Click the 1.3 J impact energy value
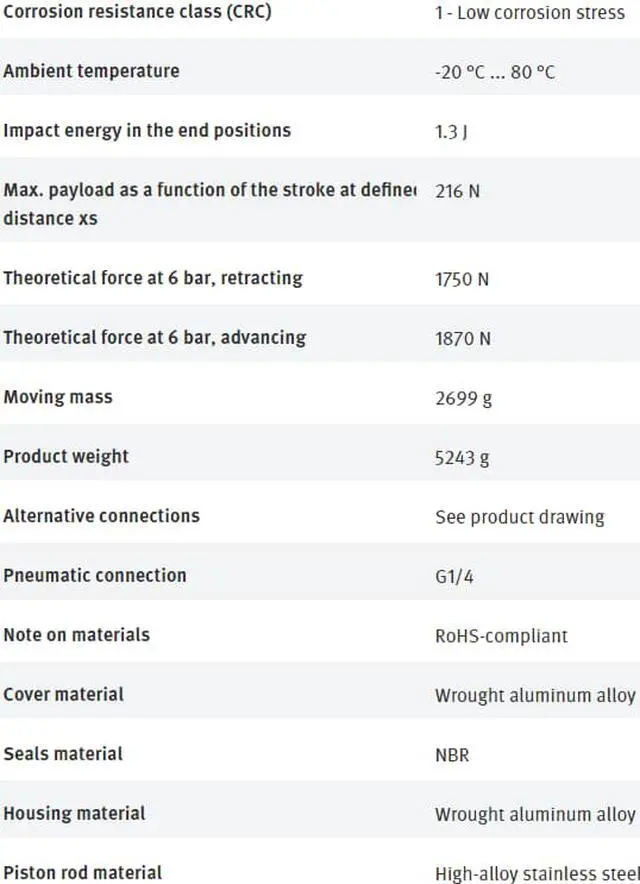Screen dimensions: 640x884 451,131
